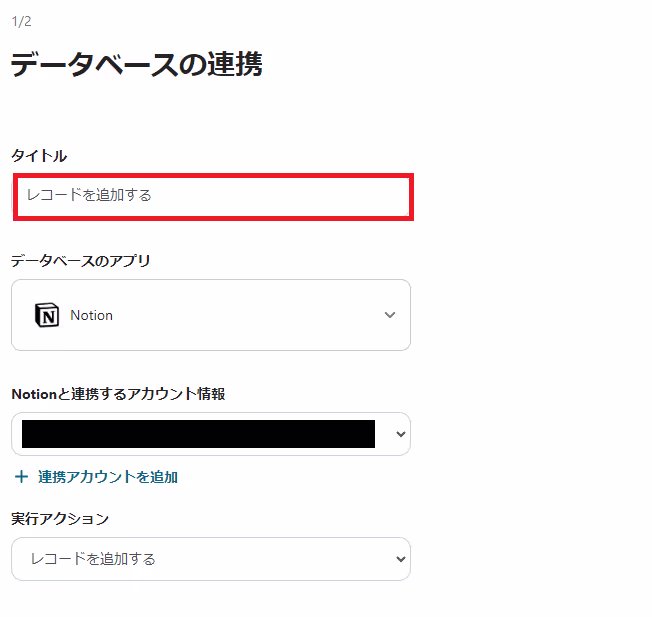Open the 実行アクション dropdown

[x=211, y=558]
